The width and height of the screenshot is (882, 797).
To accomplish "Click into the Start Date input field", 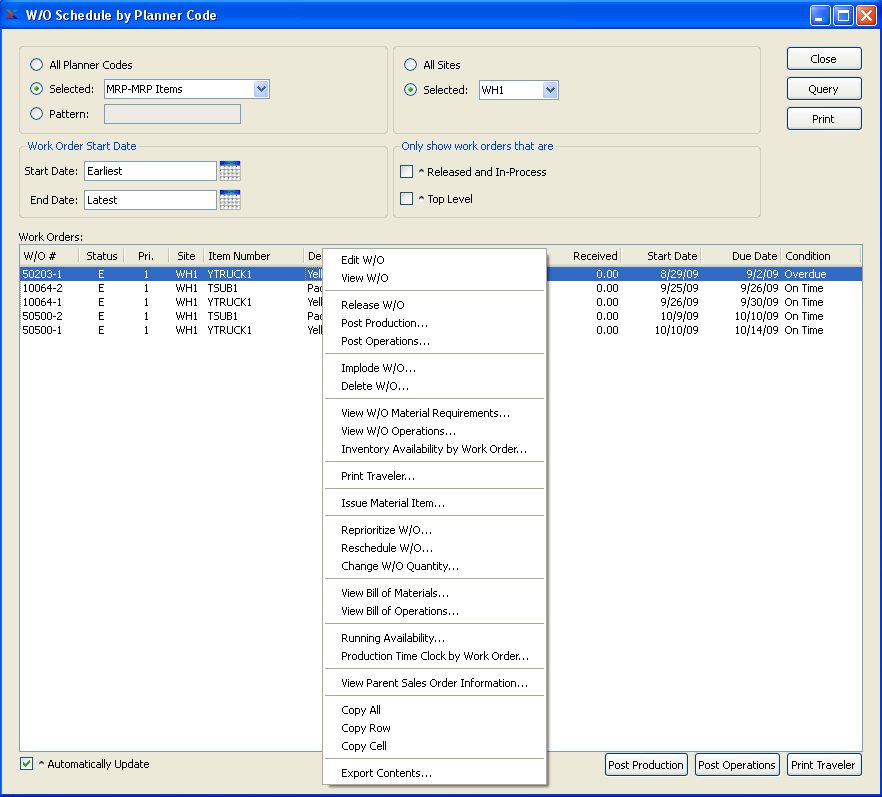I will pos(150,171).
